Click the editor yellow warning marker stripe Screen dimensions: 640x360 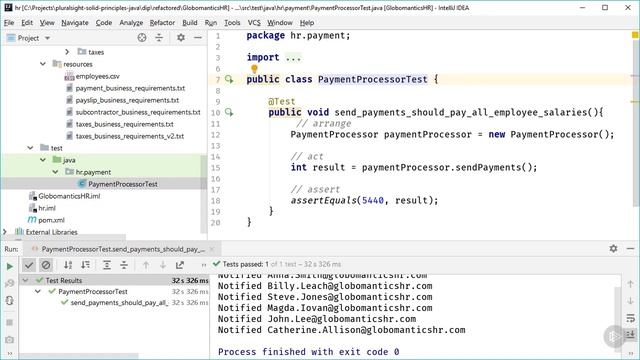pos(635,36)
